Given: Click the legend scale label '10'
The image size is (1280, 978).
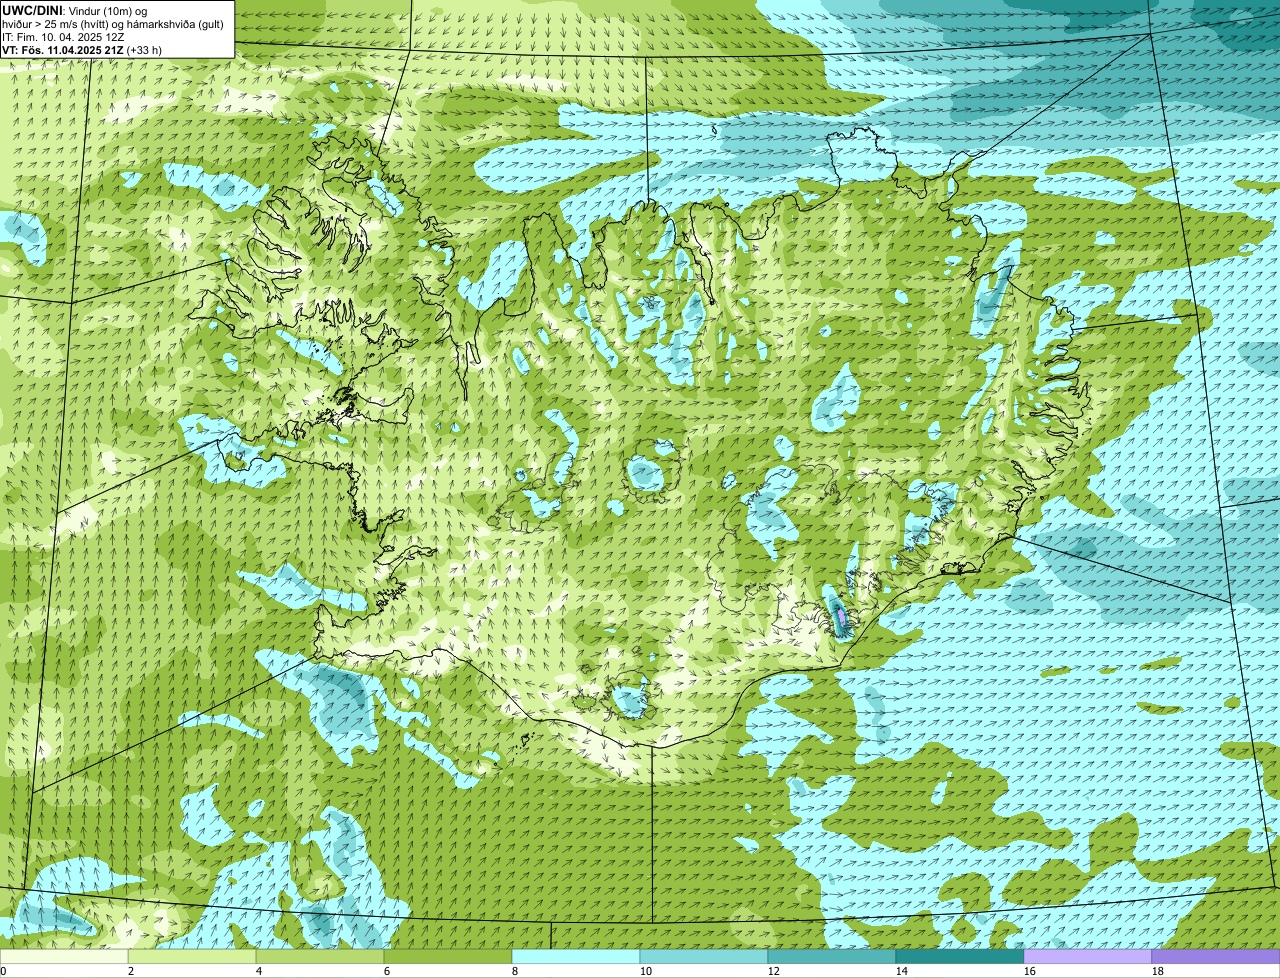Looking at the screenshot, I should 646,971.
